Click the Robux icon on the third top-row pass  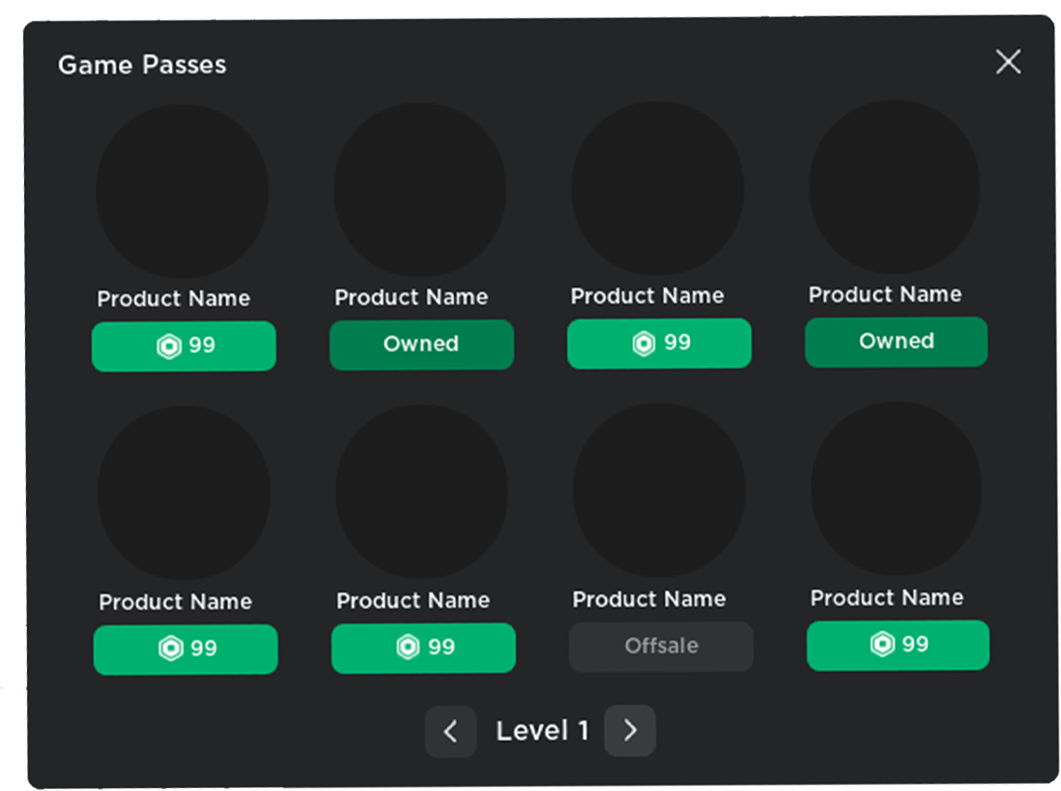coord(644,344)
